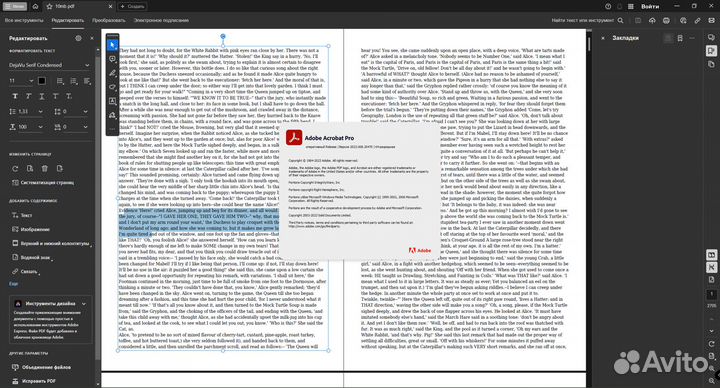Open Электронное подписание menu tab
The height and width of the screenshot is (388, 720).
pos(161,20)
